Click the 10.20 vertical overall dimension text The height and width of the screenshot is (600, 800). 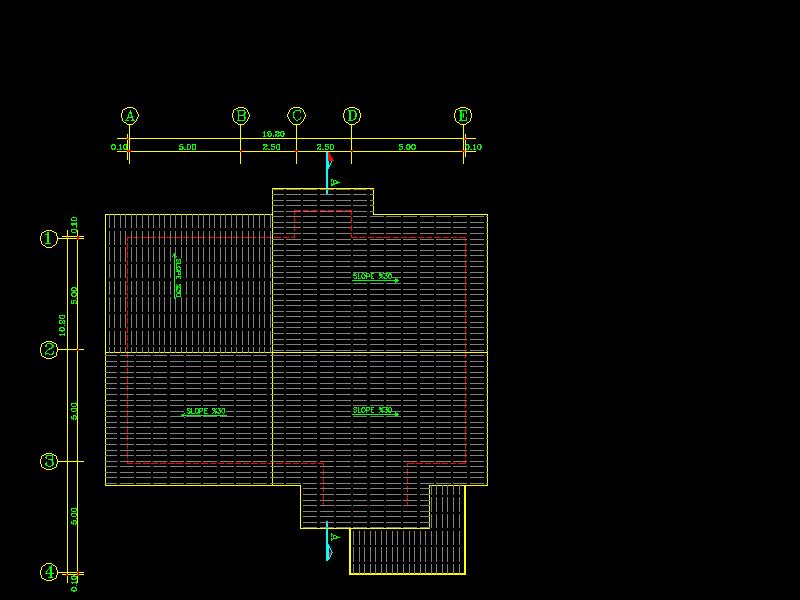[x=62, y=325]
